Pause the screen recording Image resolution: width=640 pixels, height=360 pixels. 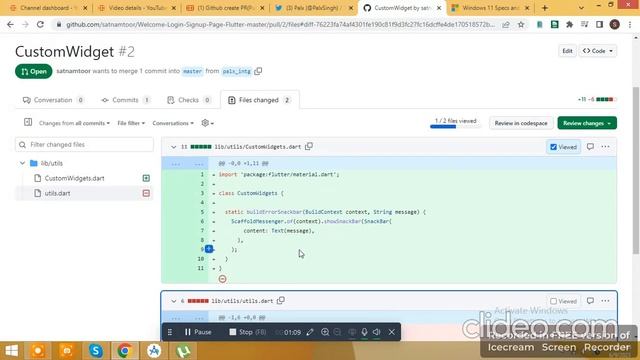[x=198, y=332]
